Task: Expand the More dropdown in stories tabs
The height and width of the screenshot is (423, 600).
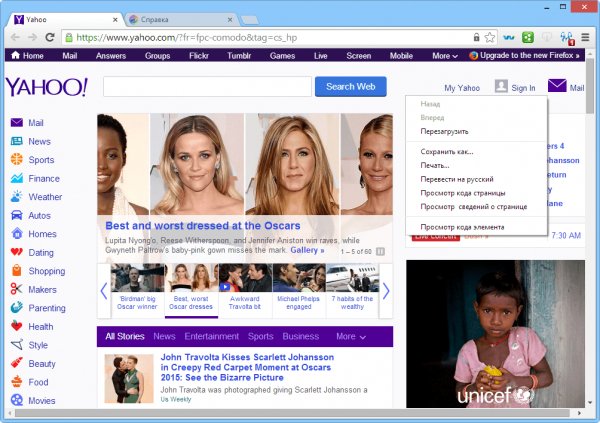Action: pos(351,336)
